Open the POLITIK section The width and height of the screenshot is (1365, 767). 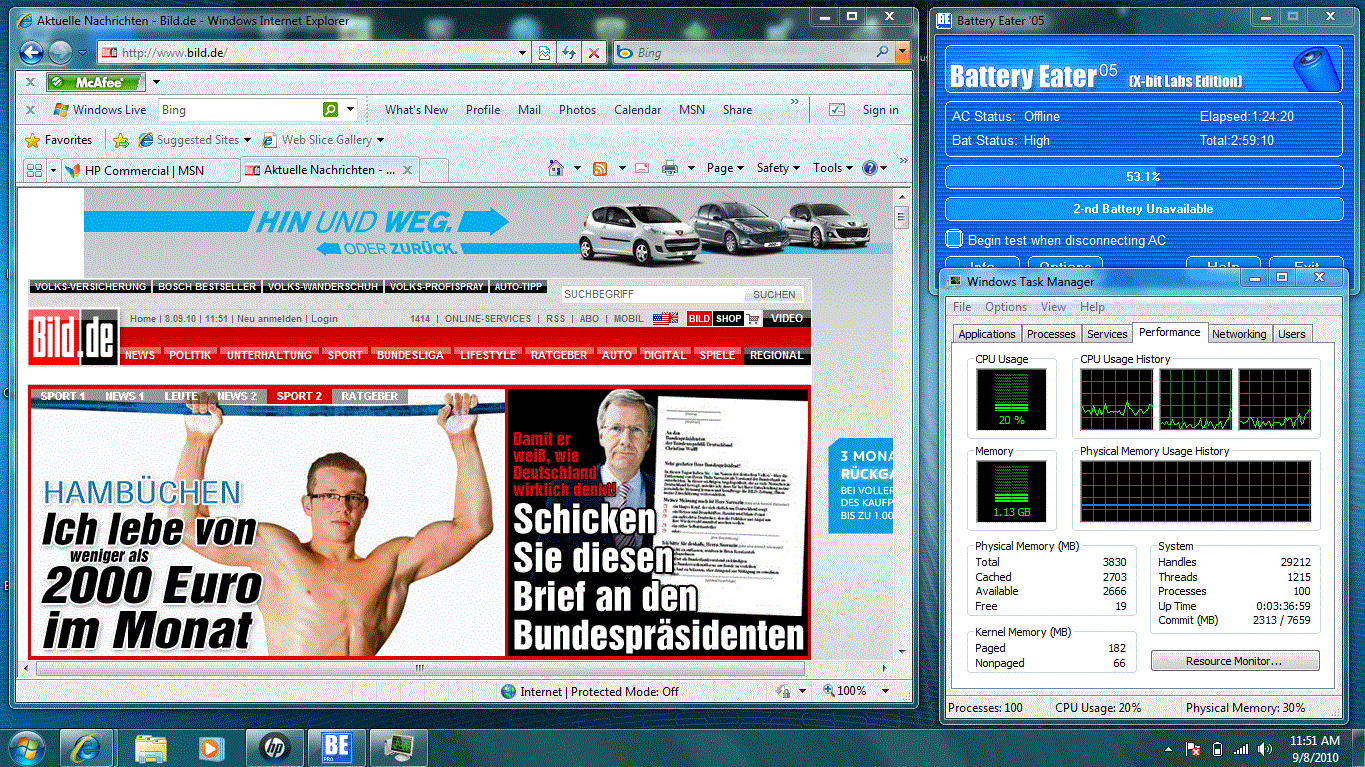point(190,355)
